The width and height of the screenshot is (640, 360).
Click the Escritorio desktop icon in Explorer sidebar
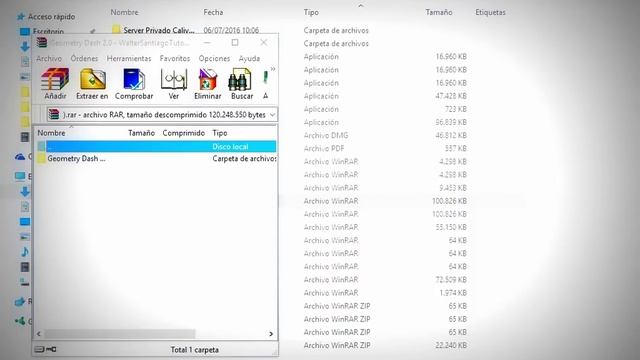click(25, 31)
